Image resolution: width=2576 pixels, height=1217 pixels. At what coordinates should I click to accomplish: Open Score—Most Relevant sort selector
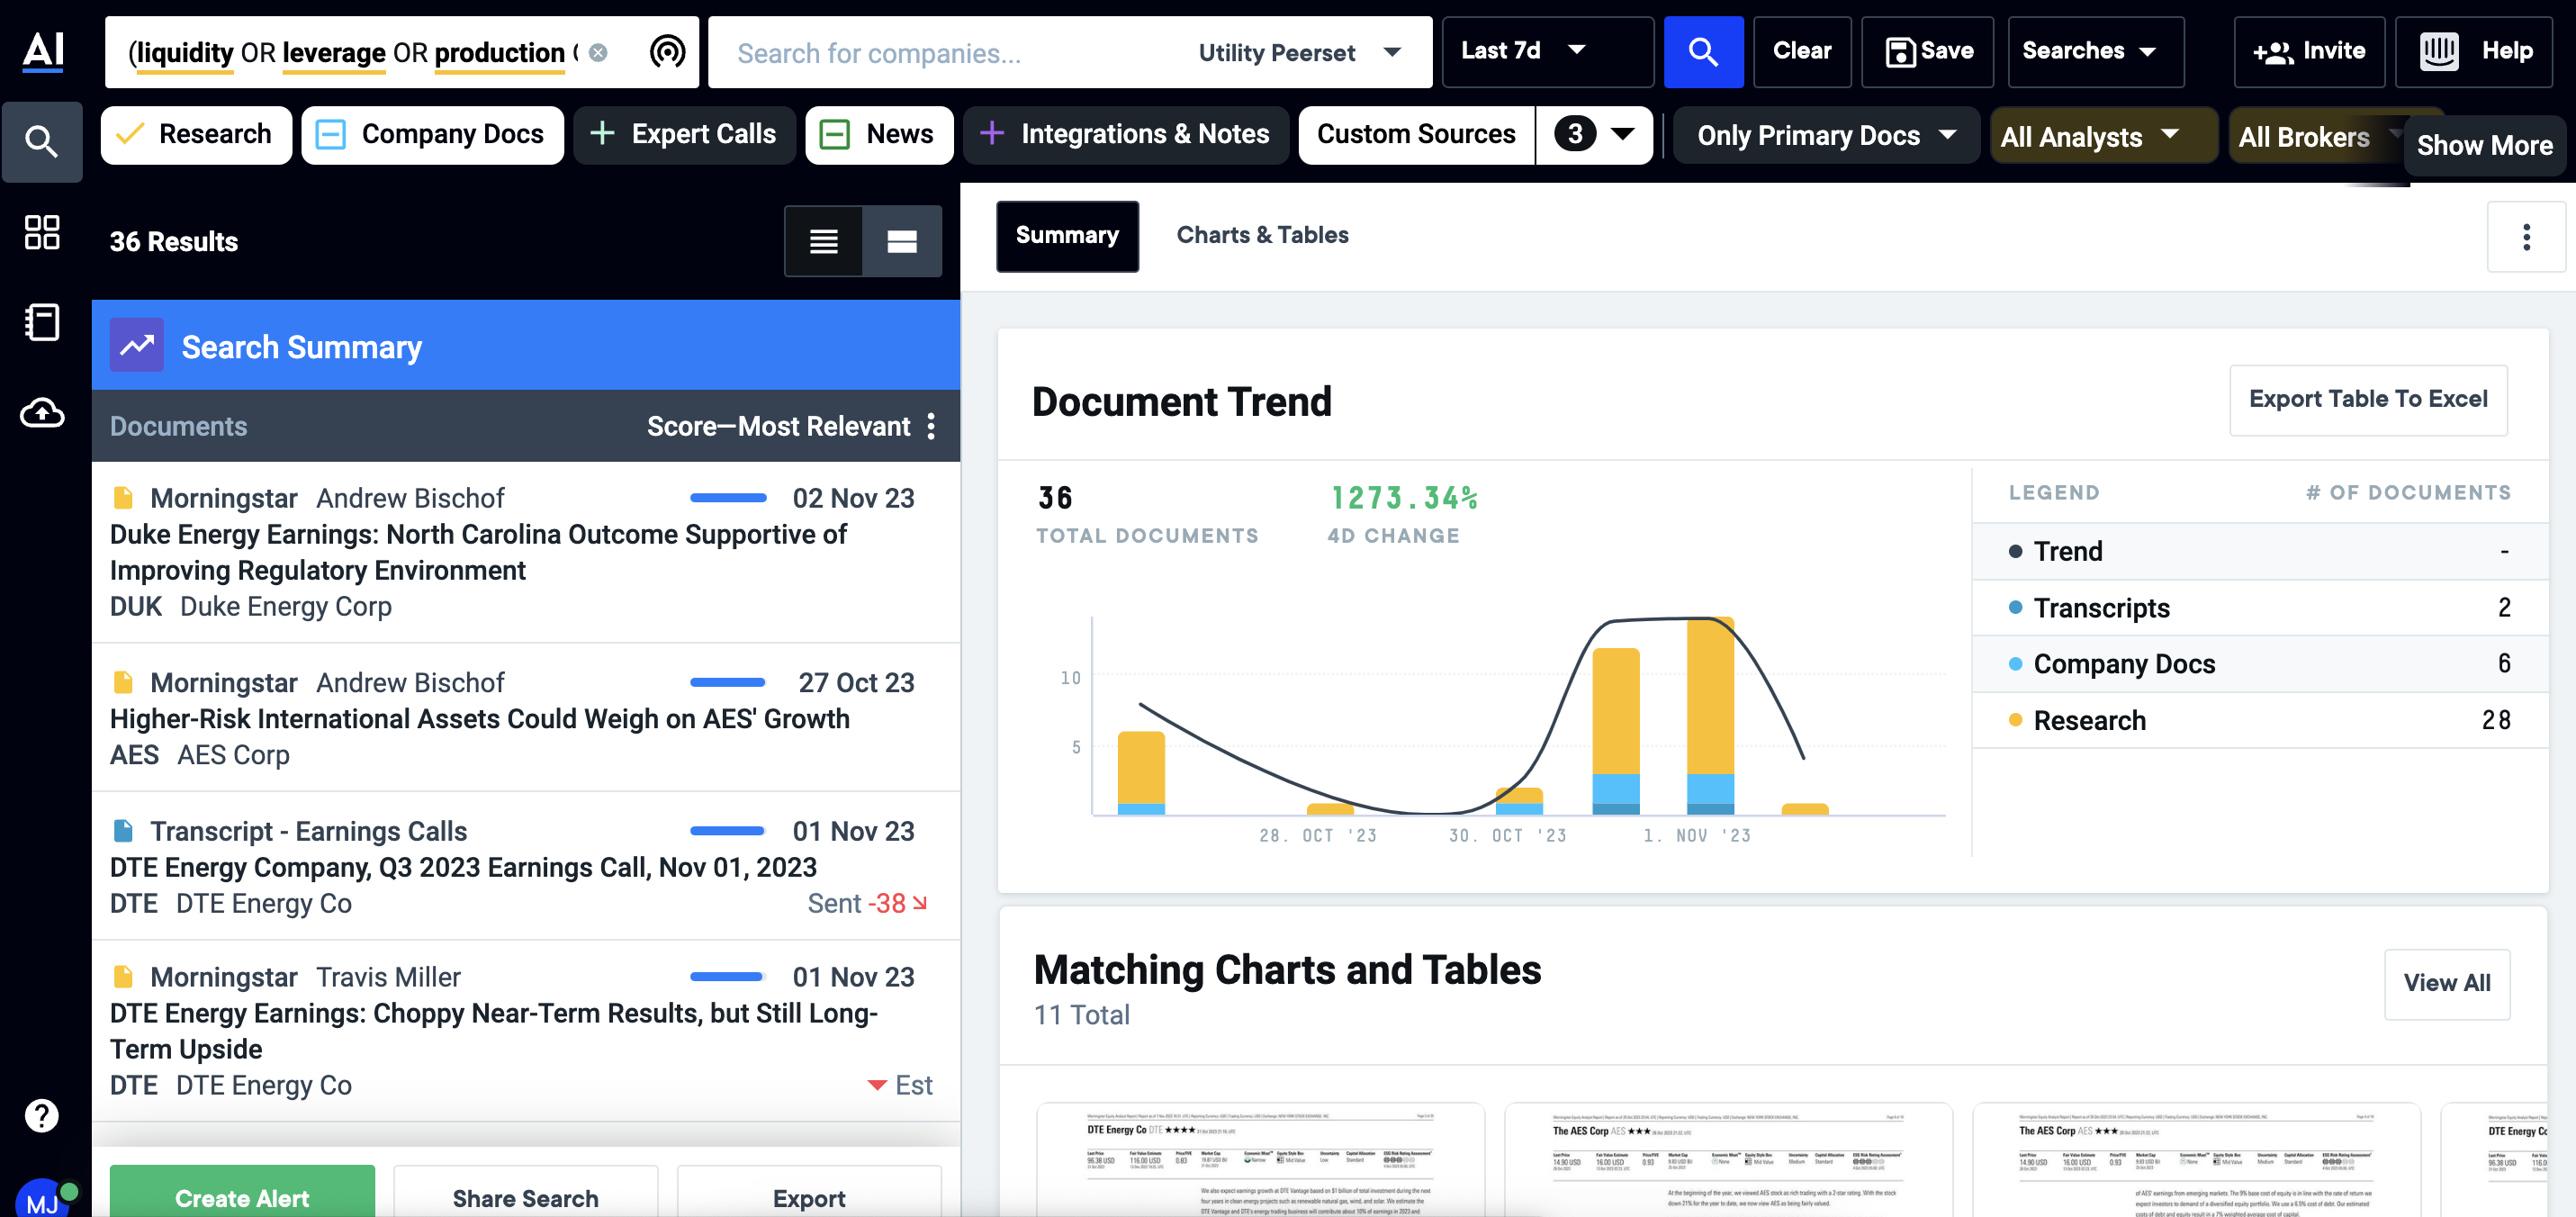point(778,426)
